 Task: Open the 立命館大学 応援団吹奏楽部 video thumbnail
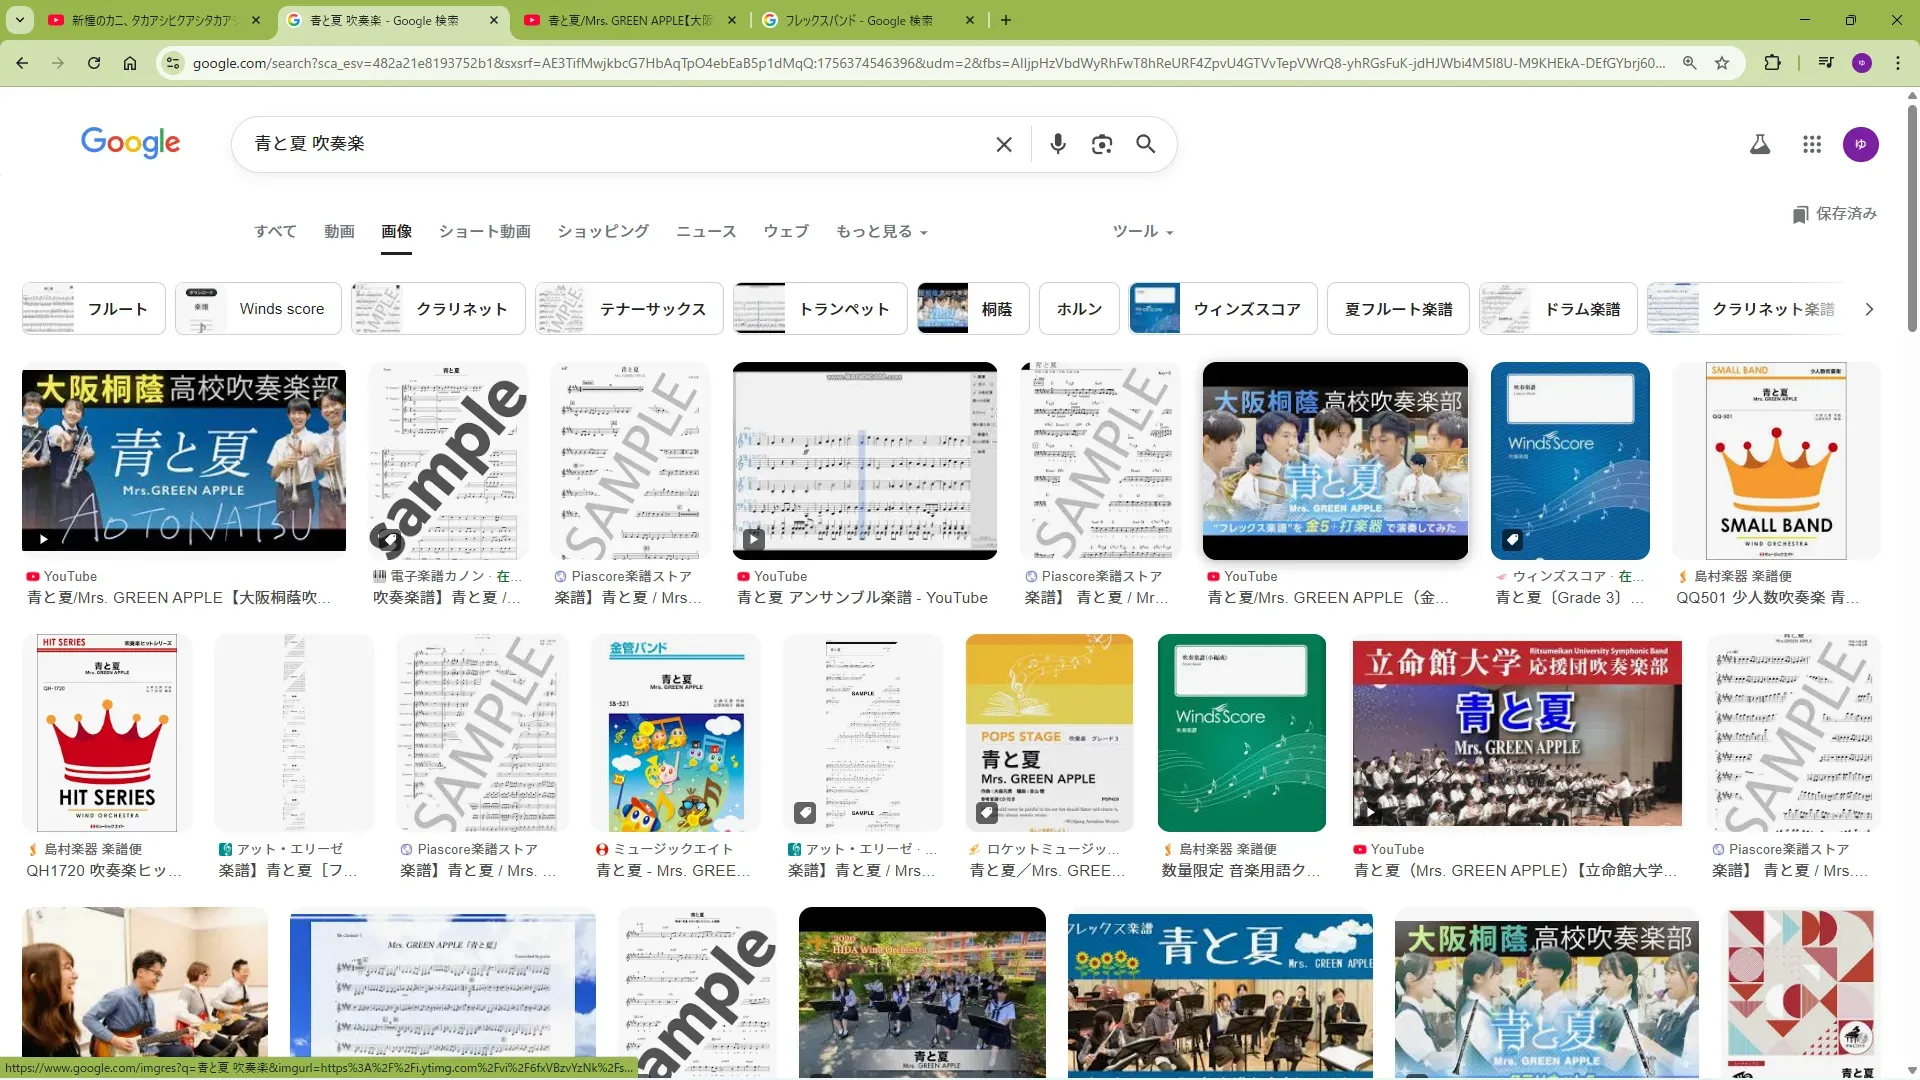1516,733
